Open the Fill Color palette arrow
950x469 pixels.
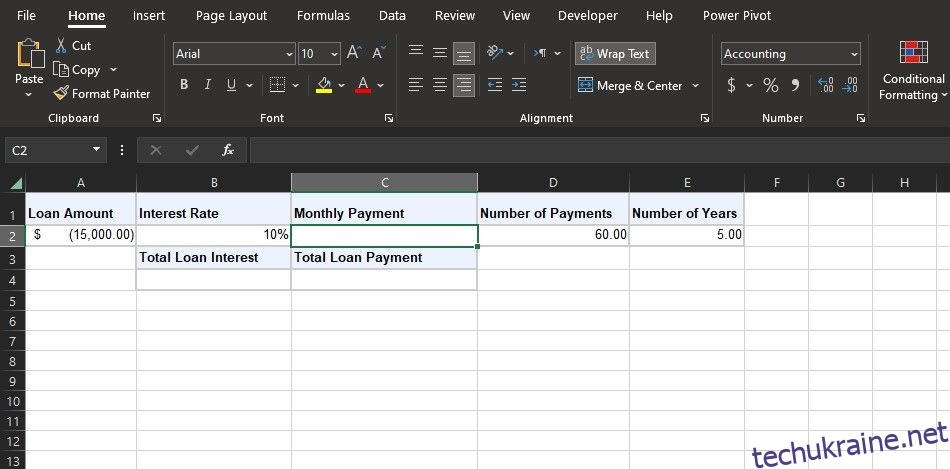coord(341,85)
